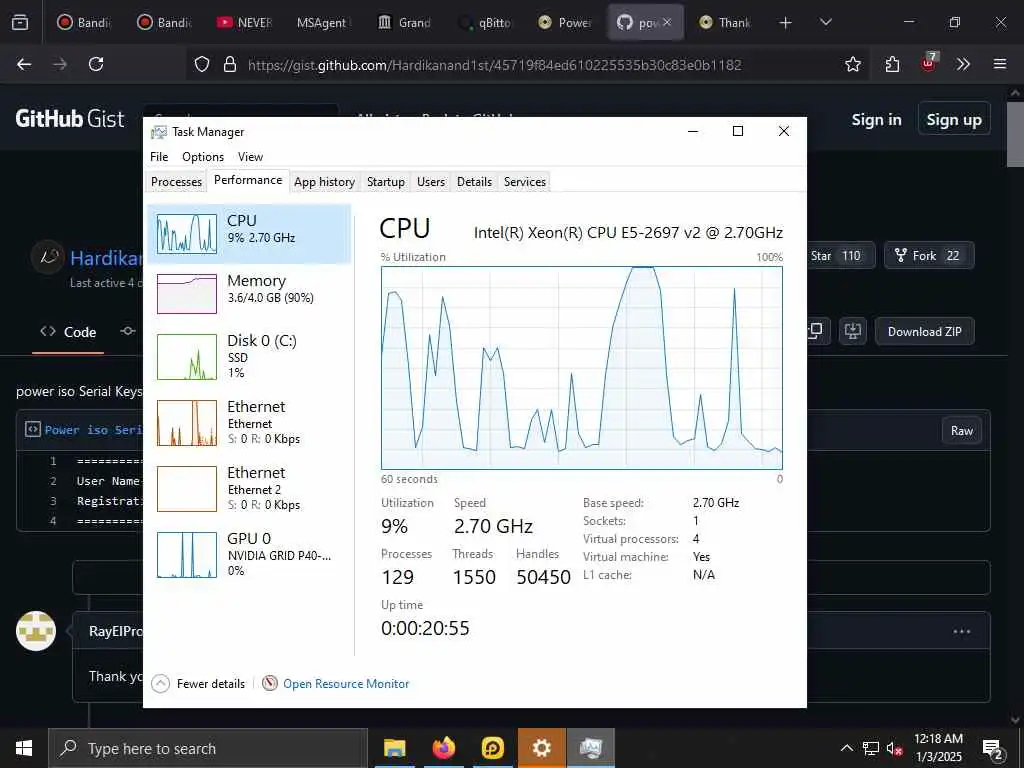Open Disk 0 (C:) performance view
The width and height of the screenshot is (1024, 768).
(x=249, y=357)
